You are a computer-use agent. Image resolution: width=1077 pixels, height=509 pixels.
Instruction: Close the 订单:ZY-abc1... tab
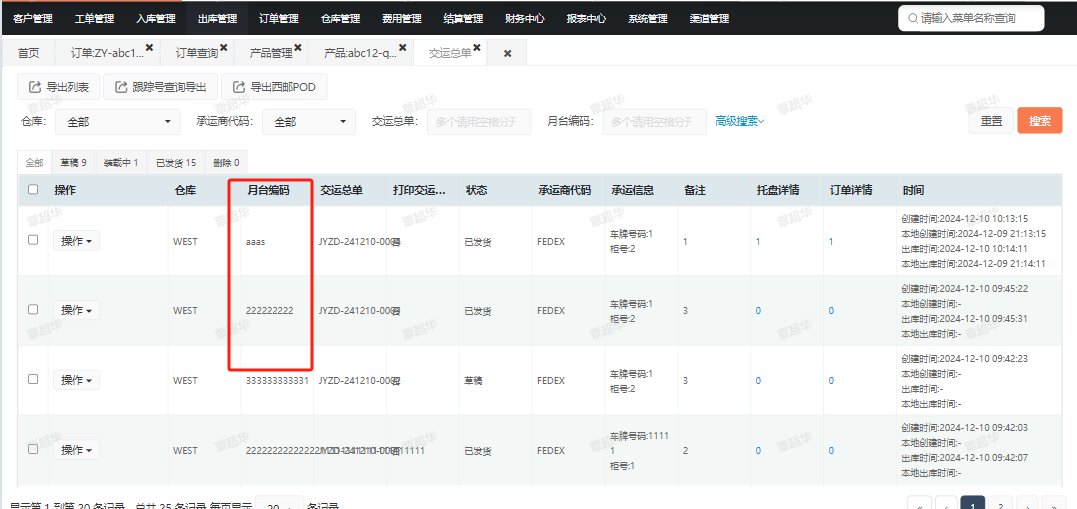point(149,47)
